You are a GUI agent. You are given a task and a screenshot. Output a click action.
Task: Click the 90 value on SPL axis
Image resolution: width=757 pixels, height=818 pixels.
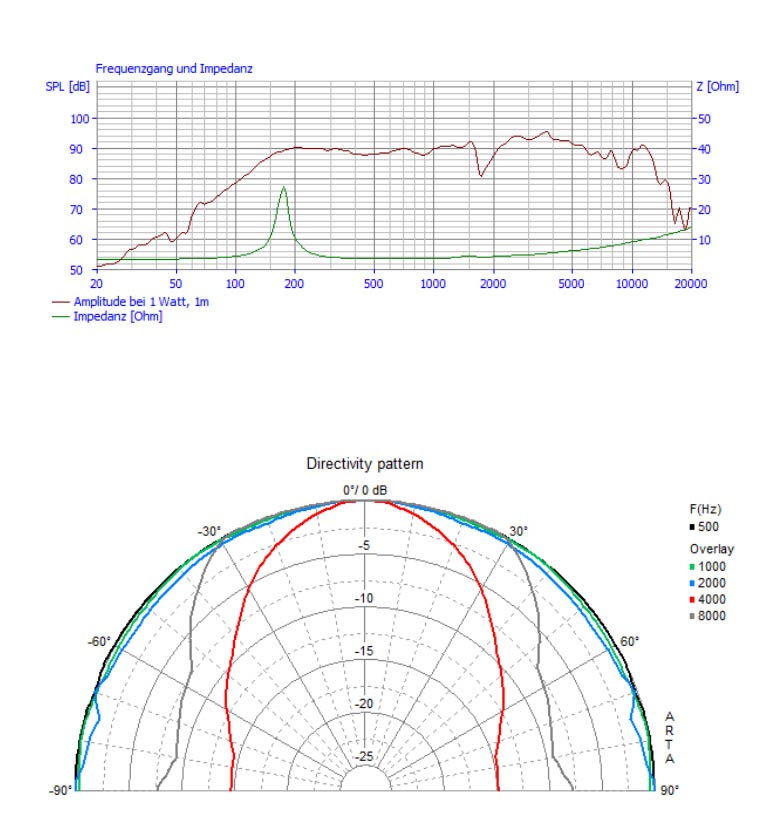click(76, 149)
